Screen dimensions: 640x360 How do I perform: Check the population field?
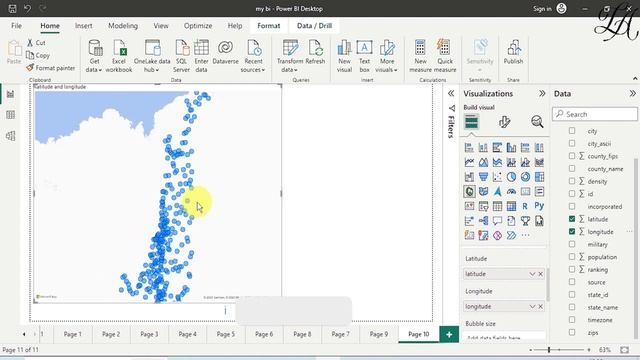(572, 257)
